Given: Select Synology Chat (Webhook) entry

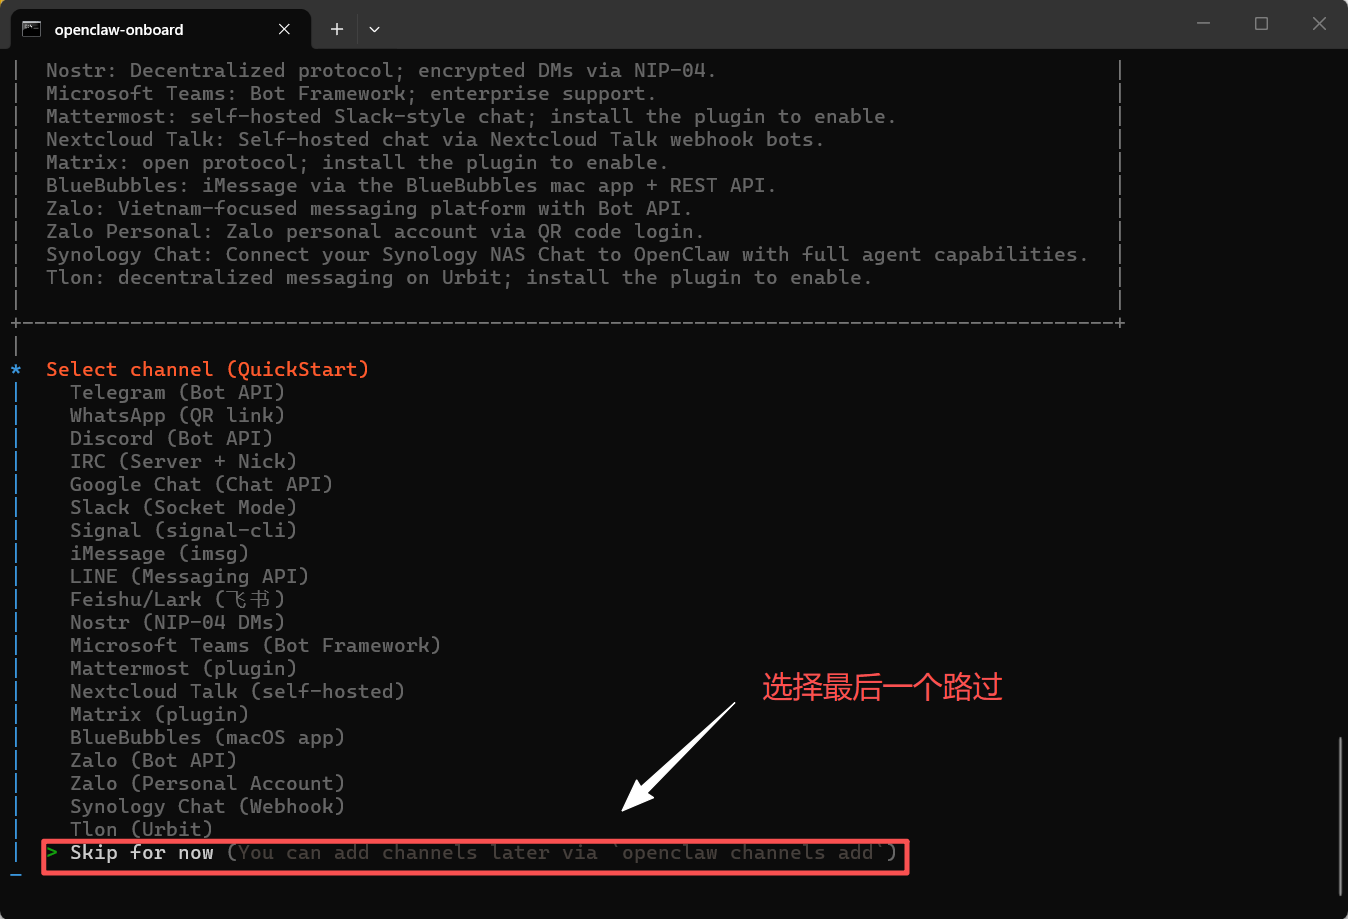Looking at the screenshot, I should pos(207,806).
